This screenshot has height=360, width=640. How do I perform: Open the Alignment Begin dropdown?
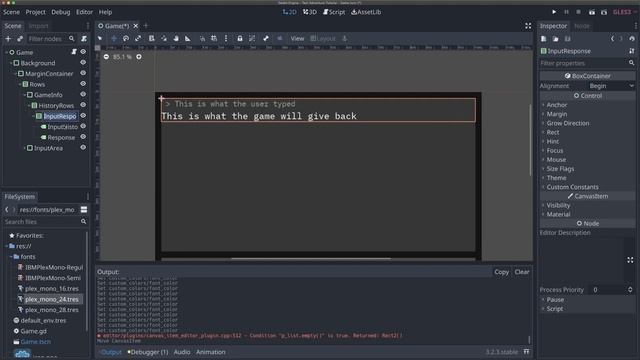pos(611,86)
